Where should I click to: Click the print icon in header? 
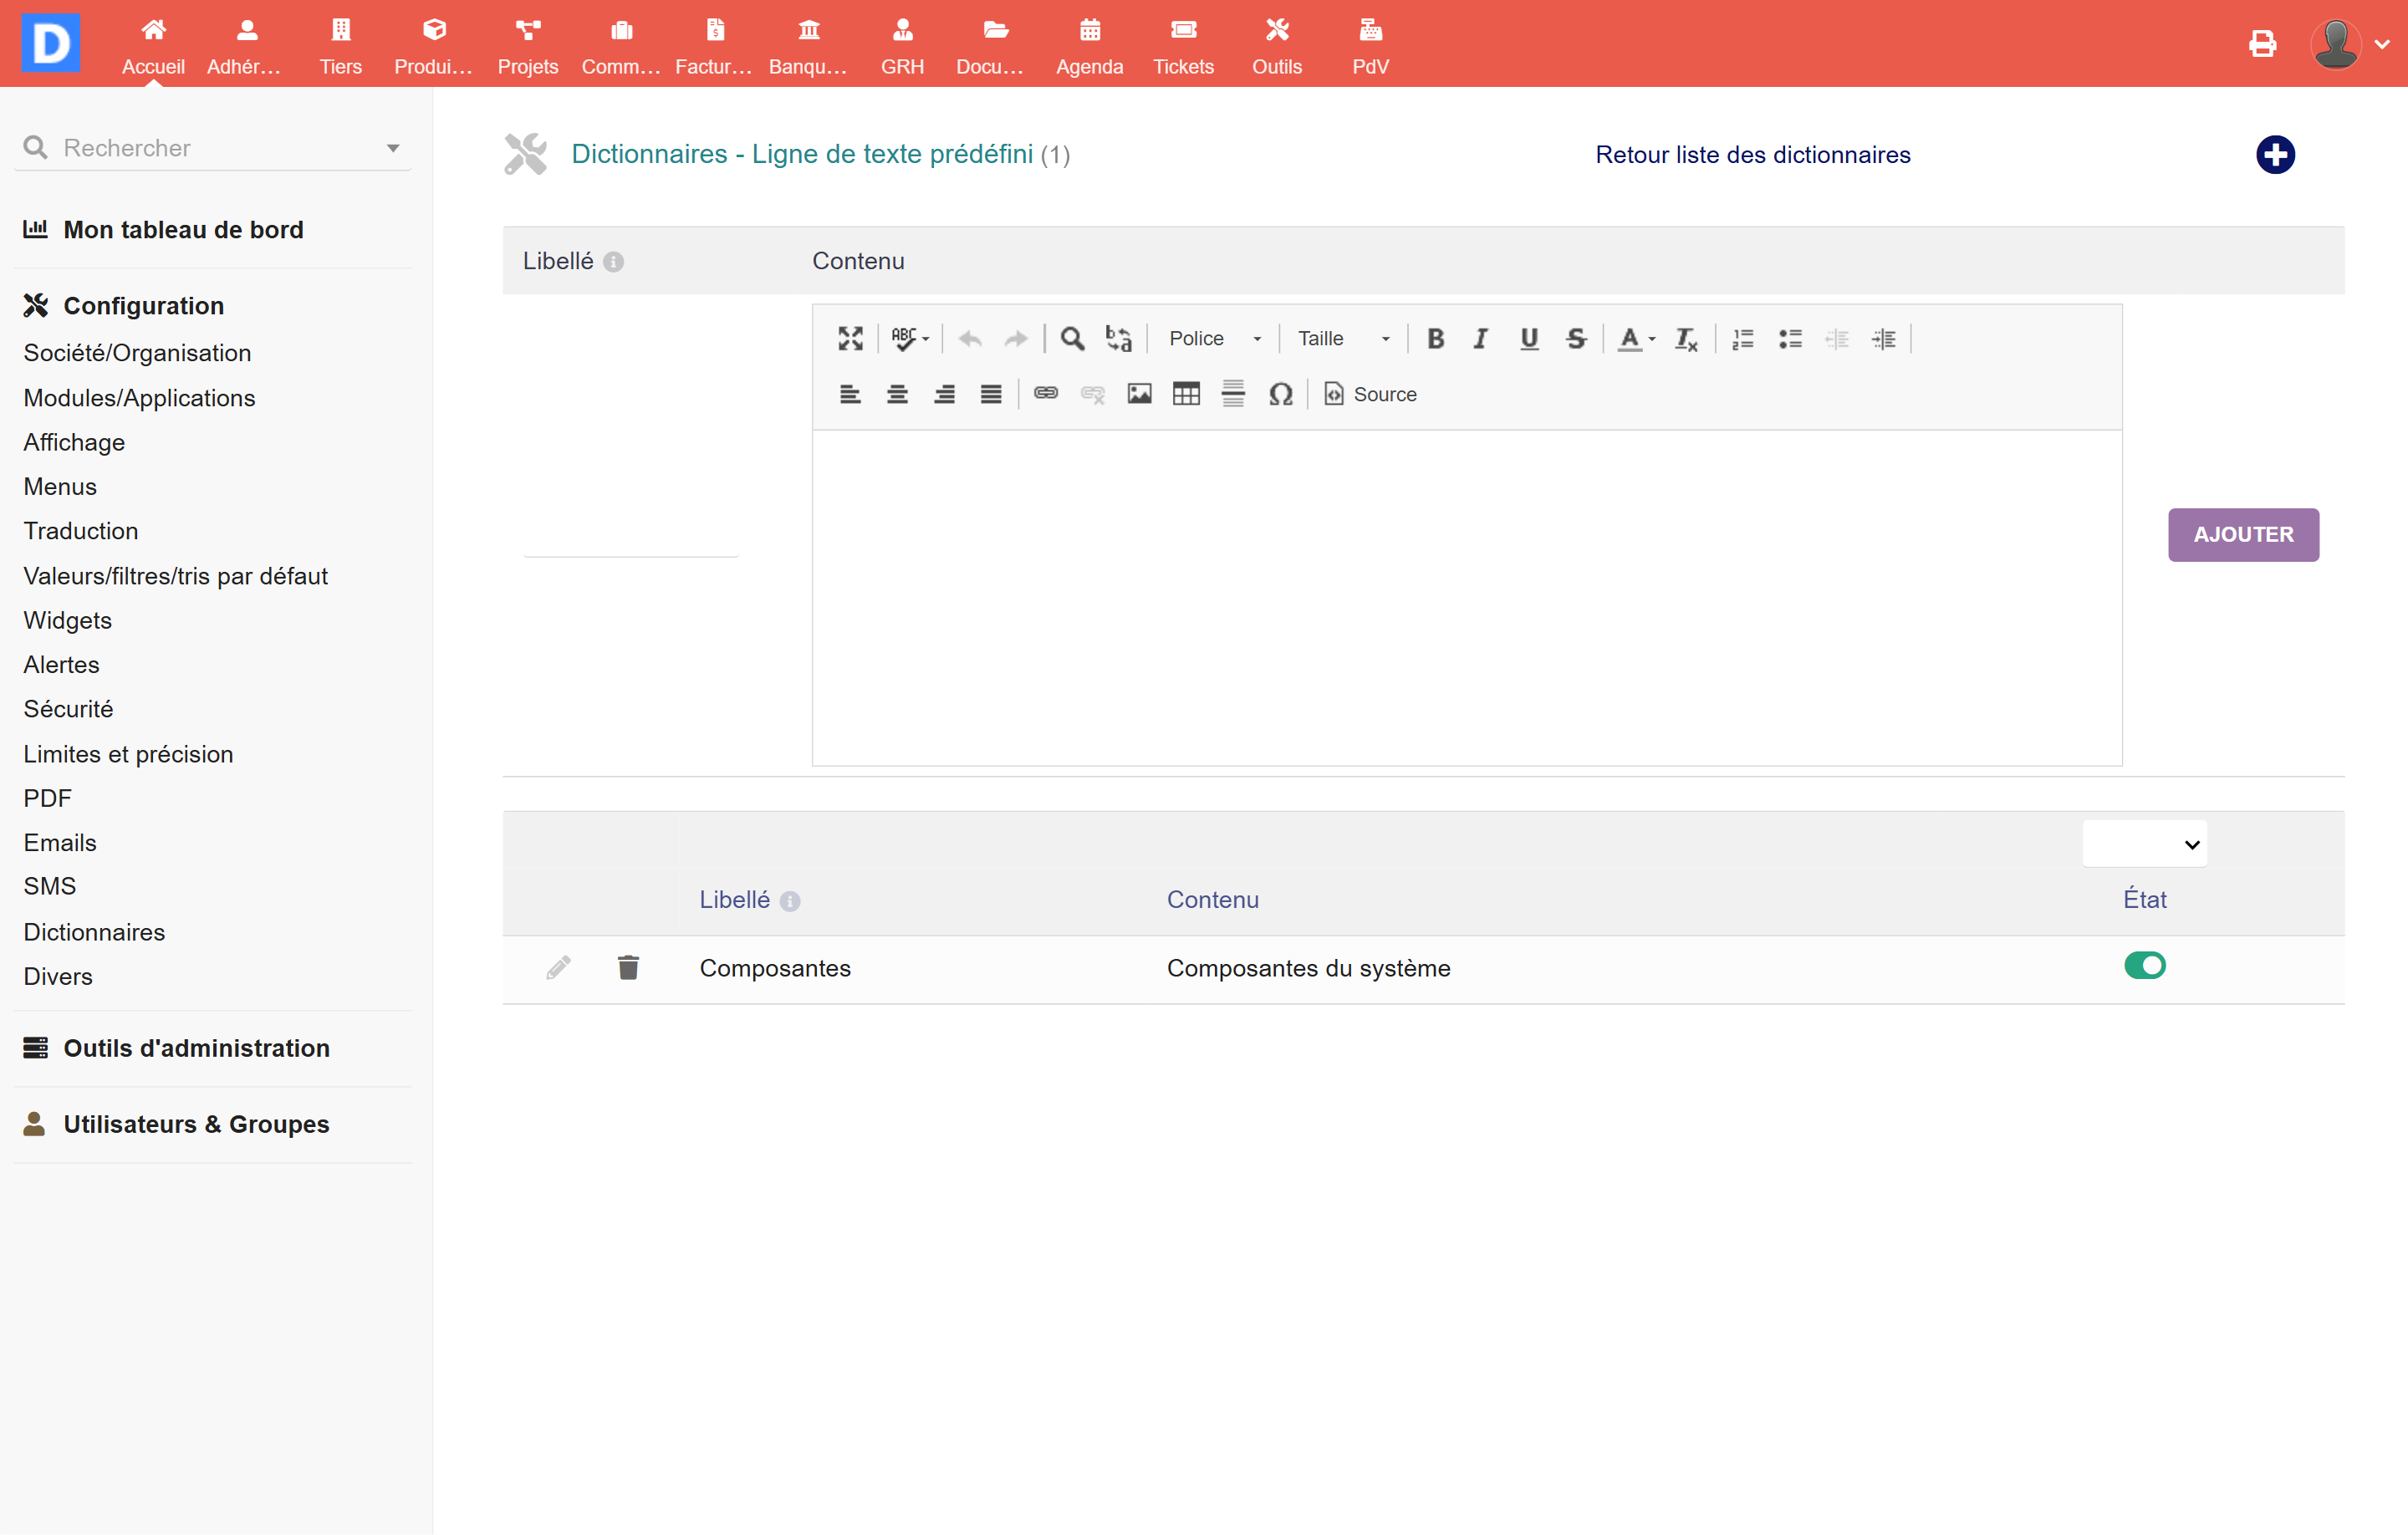pos(2262,44)
